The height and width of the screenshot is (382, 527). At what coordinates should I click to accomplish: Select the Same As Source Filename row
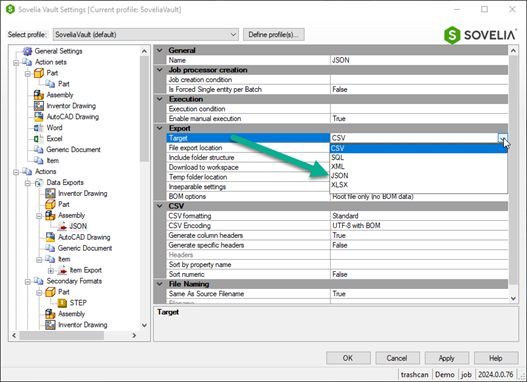click(337, 294)
